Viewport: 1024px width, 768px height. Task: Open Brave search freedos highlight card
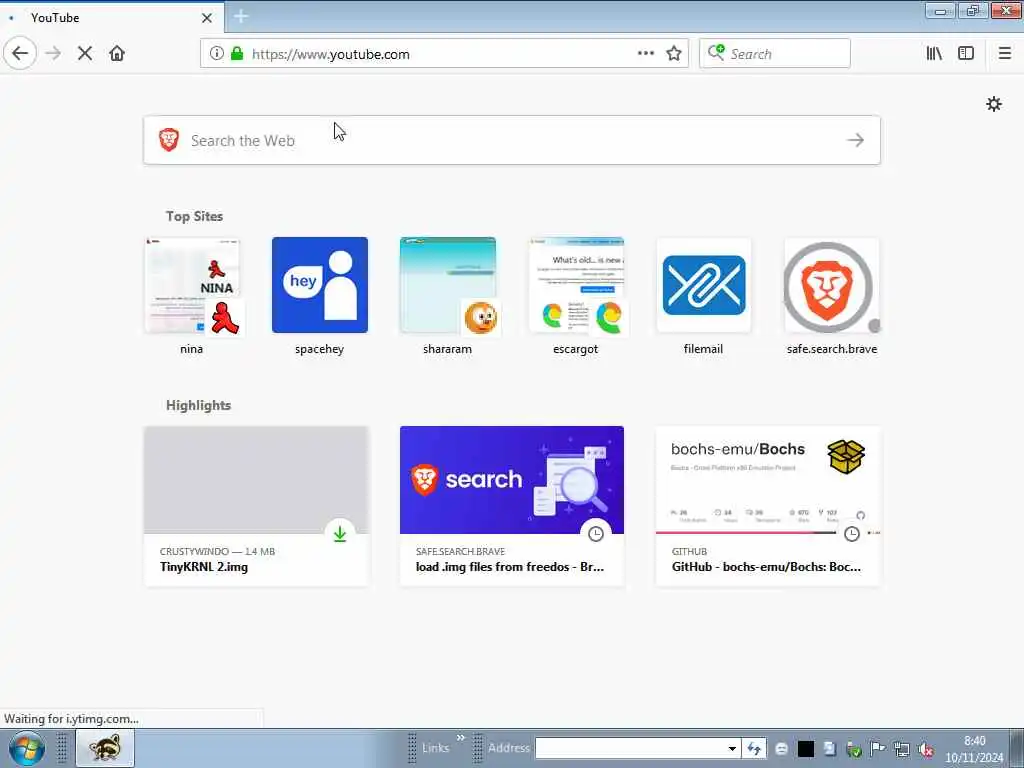click(511, 505)
